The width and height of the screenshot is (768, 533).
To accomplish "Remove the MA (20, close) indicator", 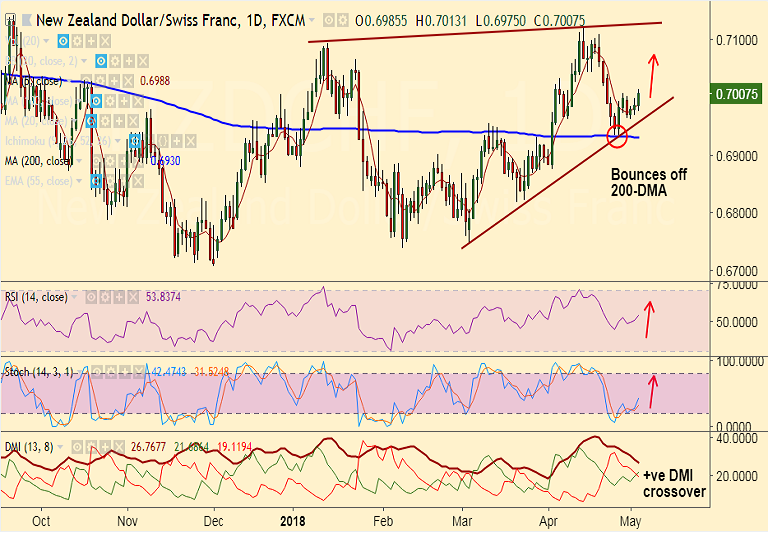I will (133, 121).
